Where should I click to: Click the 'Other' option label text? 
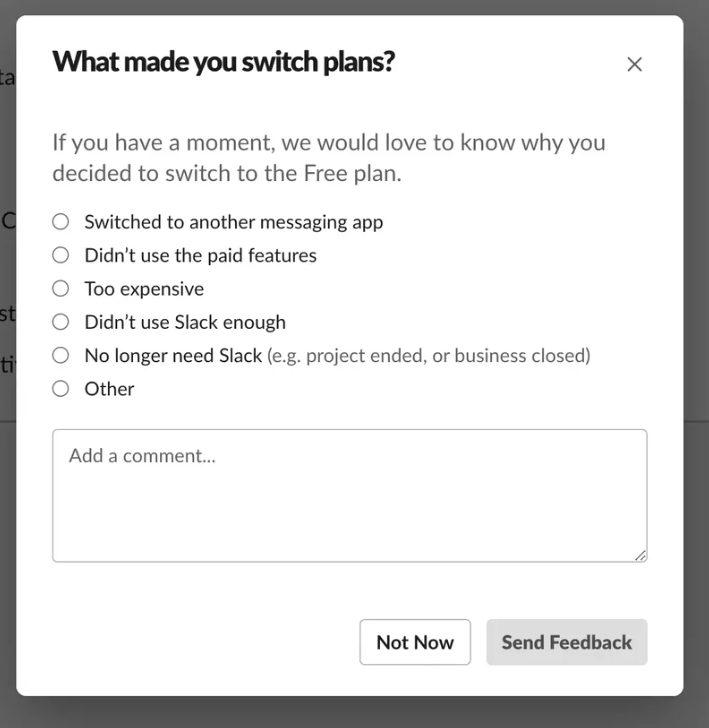[x=109, y=388]
